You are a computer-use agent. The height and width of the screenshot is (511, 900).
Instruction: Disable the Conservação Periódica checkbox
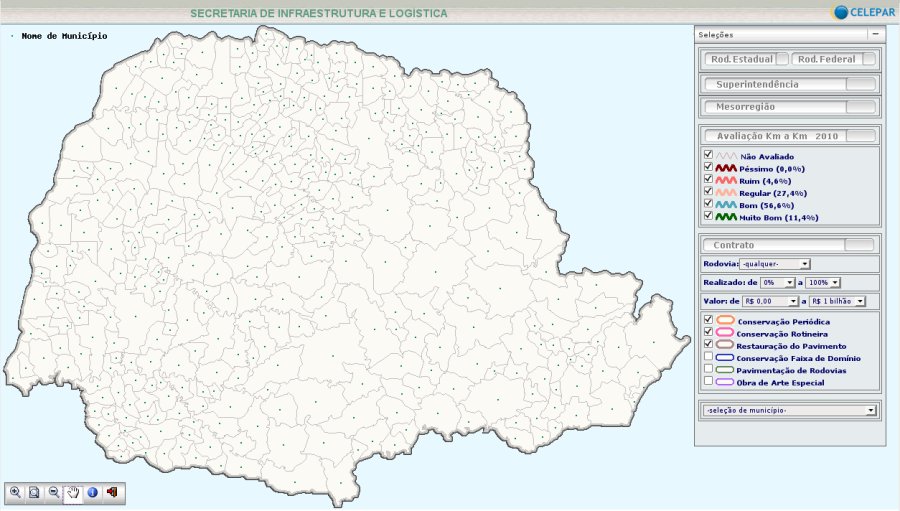click(709, 319)
